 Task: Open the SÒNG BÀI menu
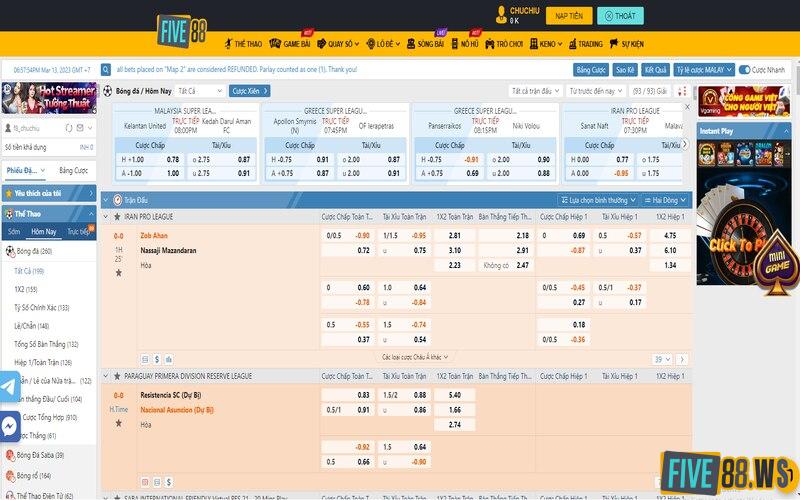pos(426,44)
